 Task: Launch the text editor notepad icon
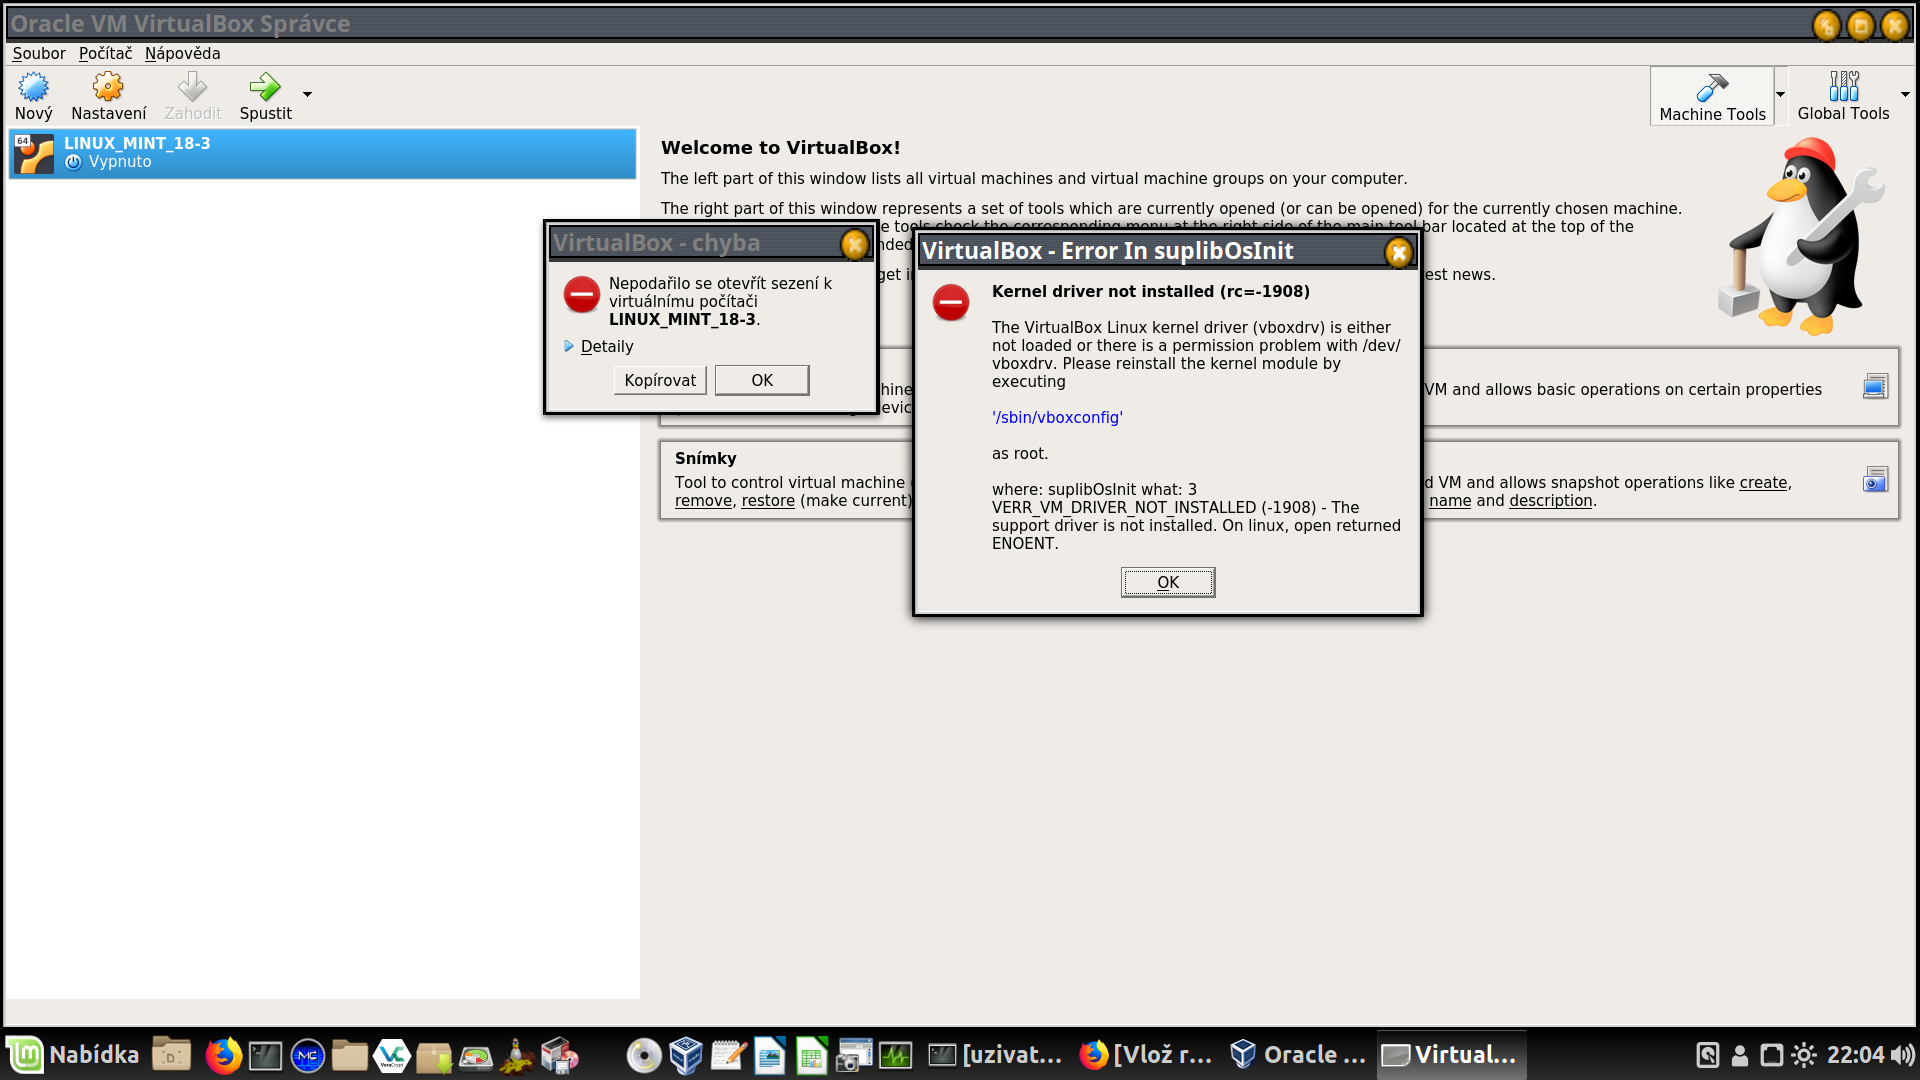[x=728, y=1055]
